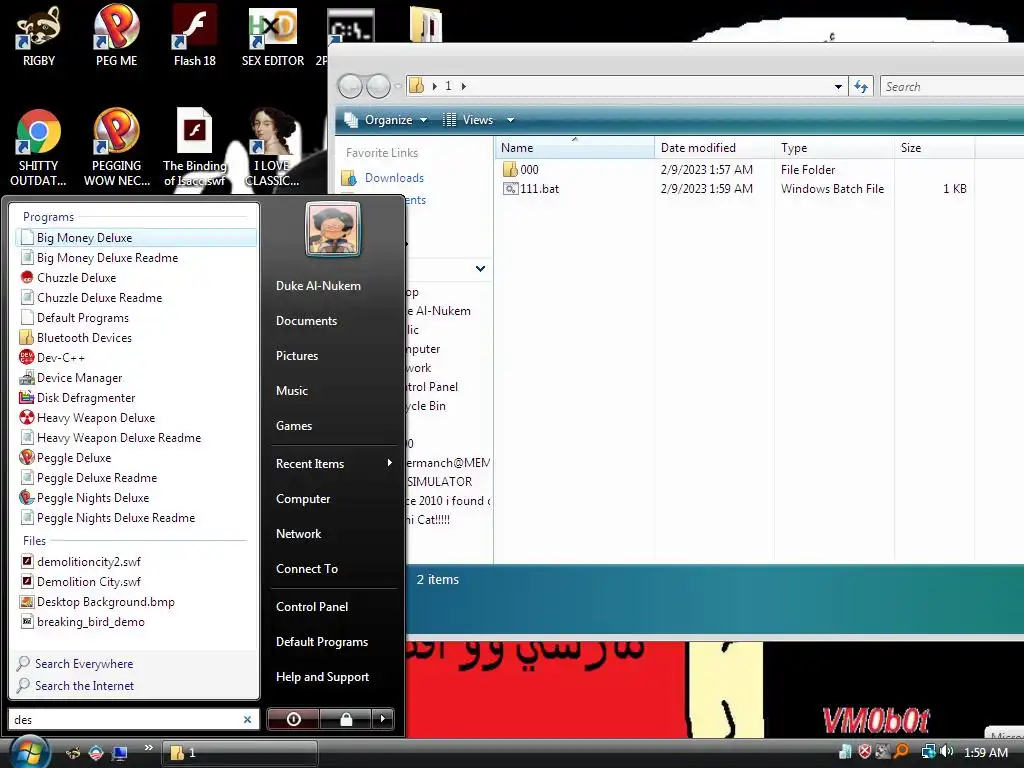This screenshot has width=1024, height=768.
Task: Click breadcrumb arrow after folder 1
Action: (x=464, y=86)
